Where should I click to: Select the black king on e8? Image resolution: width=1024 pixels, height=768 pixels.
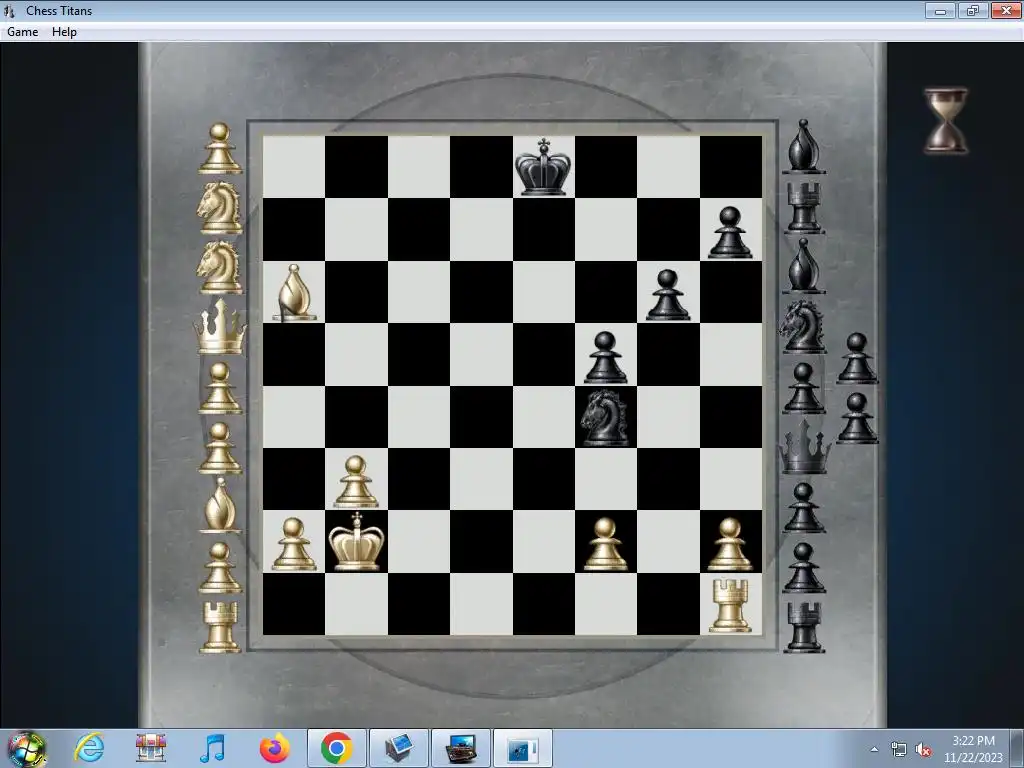[x=543, y=167]
